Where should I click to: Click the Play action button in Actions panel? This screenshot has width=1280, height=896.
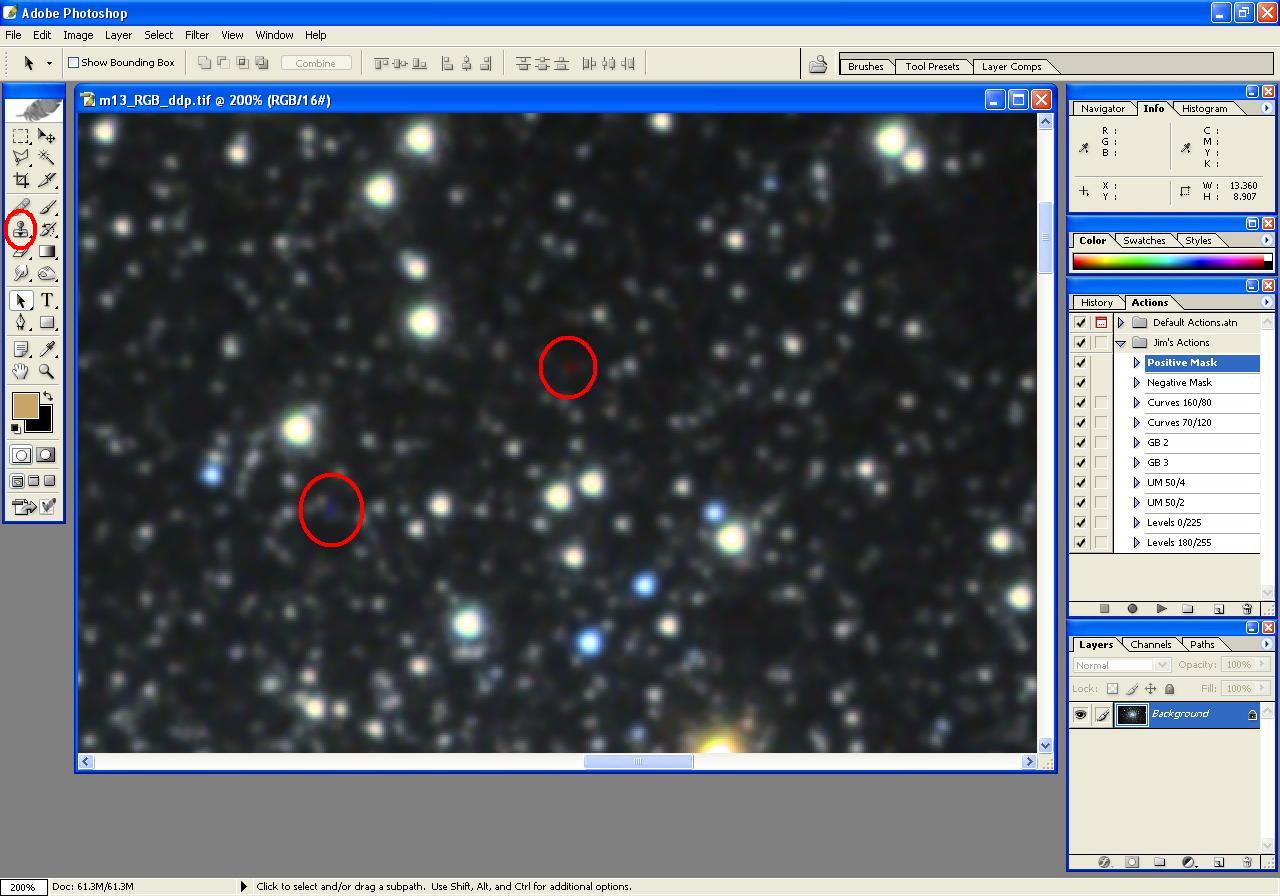[x=1161, y=608]
